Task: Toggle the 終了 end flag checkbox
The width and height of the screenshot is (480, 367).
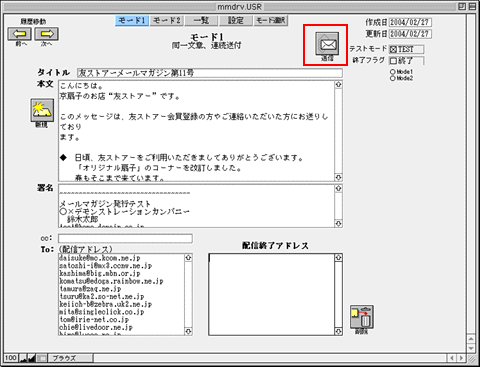Action: tap(394, 61)
